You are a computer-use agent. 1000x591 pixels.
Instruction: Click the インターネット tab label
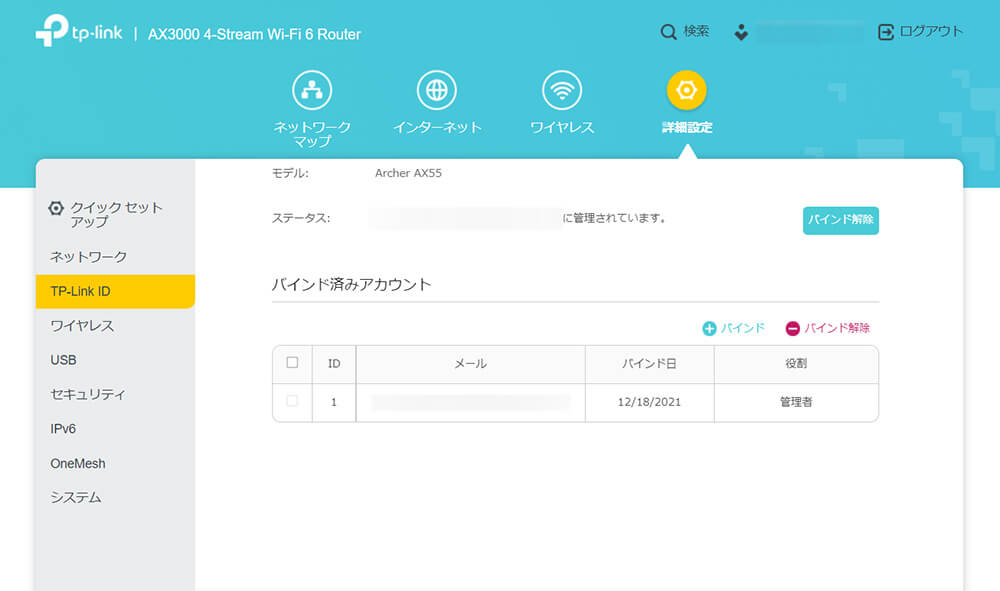pyautogui.click(x=437, y=128)
